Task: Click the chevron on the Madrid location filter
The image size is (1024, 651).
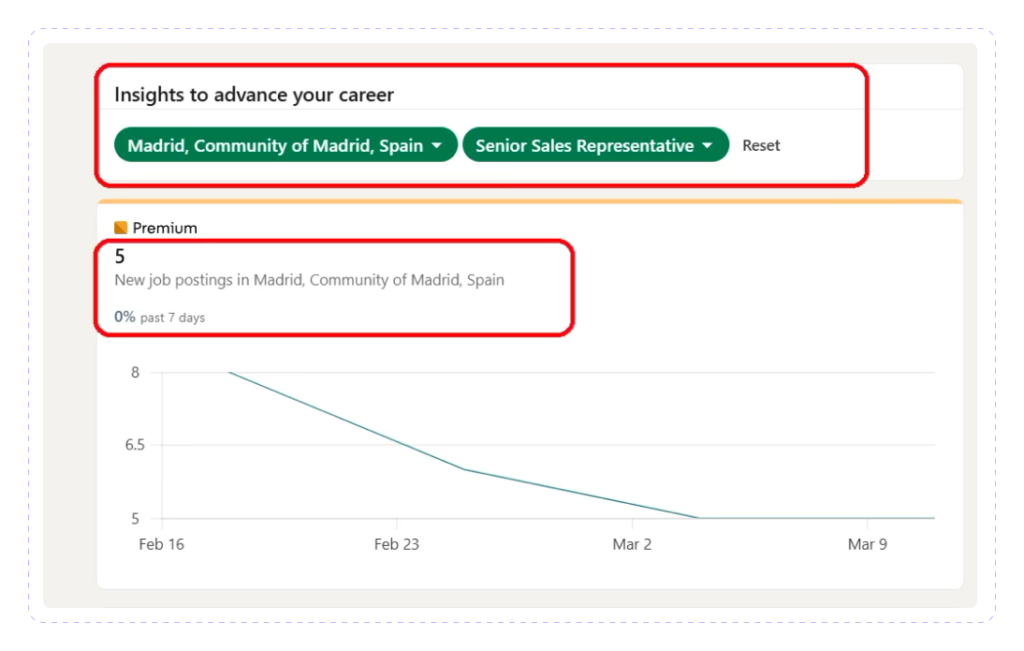Action: click(436, 144)
